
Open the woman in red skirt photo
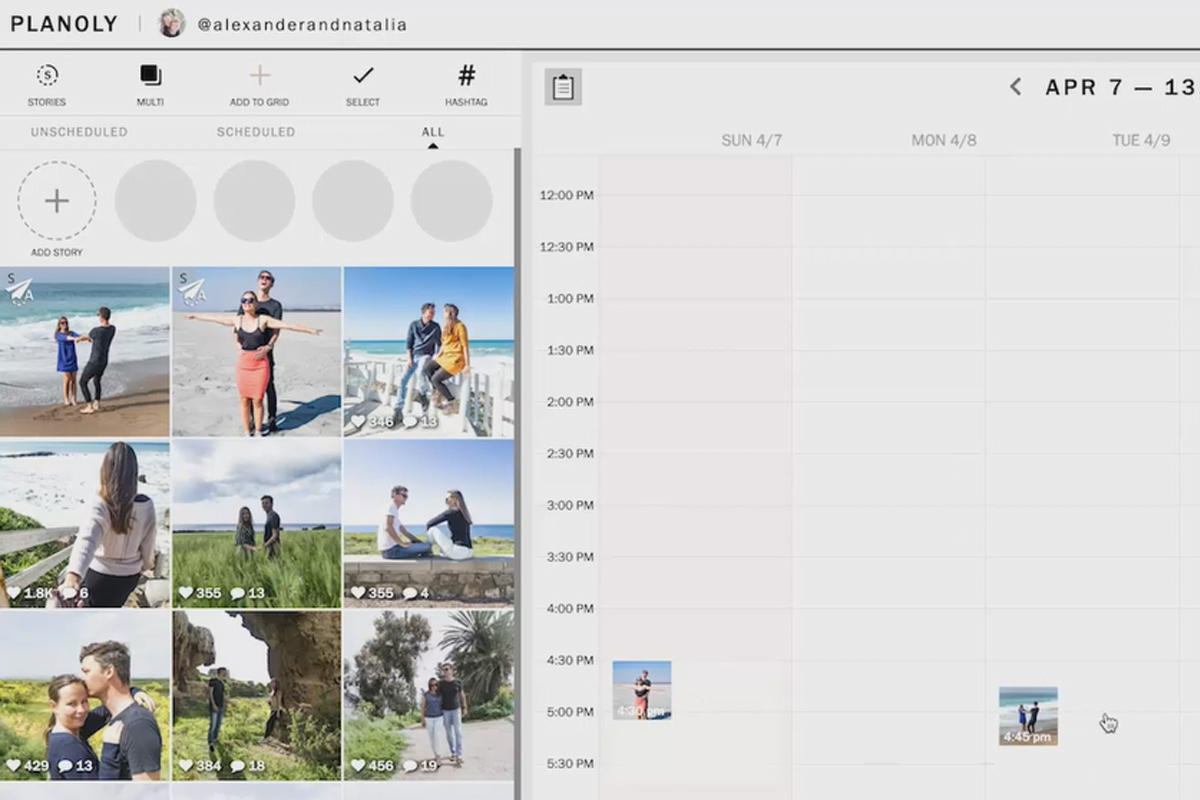(x=257, y=351)
